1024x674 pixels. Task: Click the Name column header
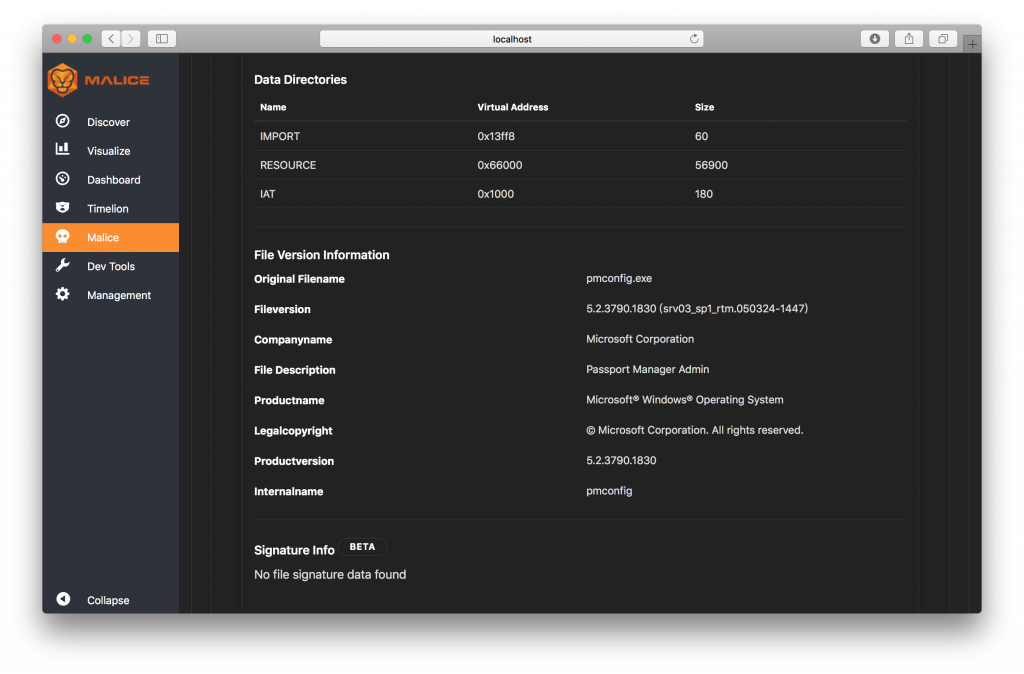click(273, 107)
